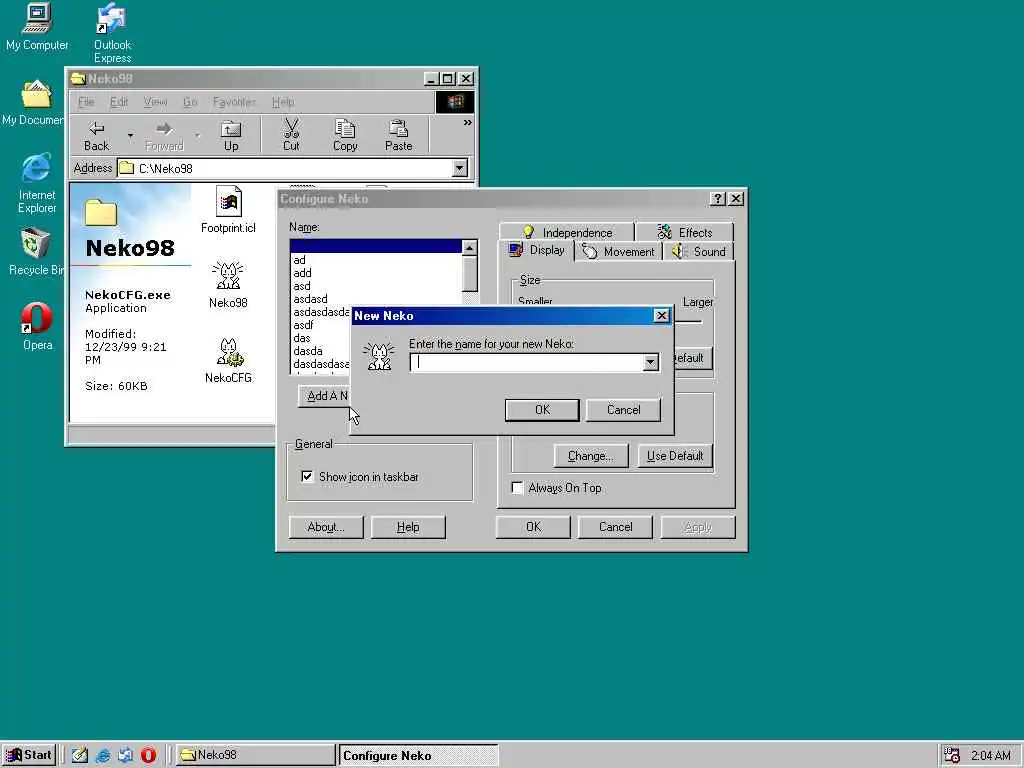The image size is (1024, 768).
Task: Open the Favorites menu in Neko98 window
Action: 234,102
